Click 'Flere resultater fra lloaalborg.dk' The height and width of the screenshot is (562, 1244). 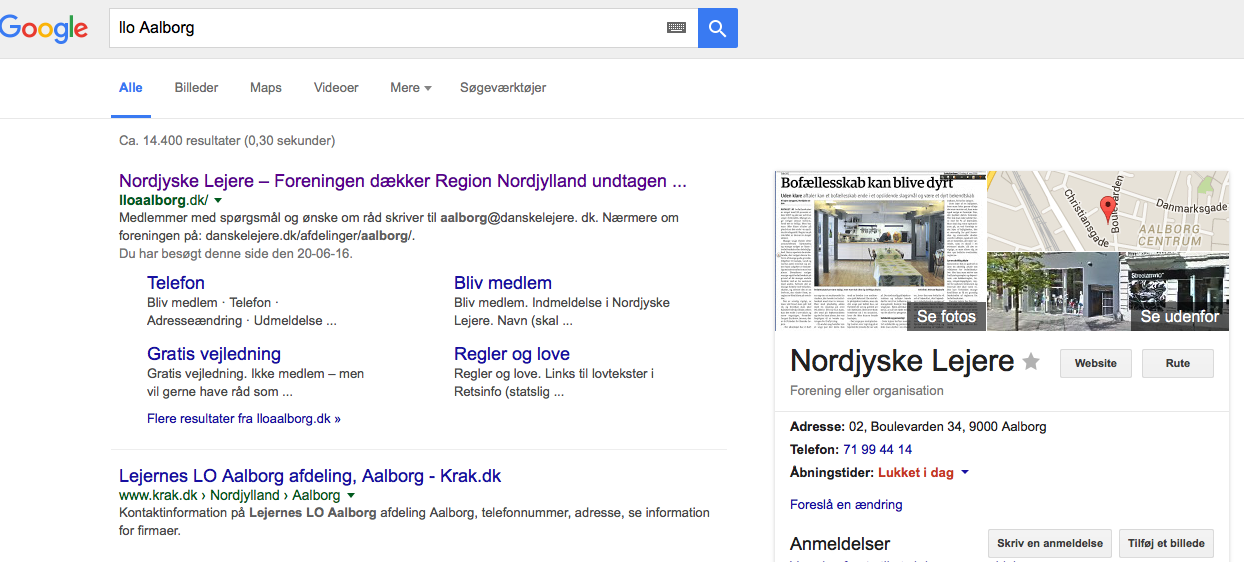click(244, 419)
